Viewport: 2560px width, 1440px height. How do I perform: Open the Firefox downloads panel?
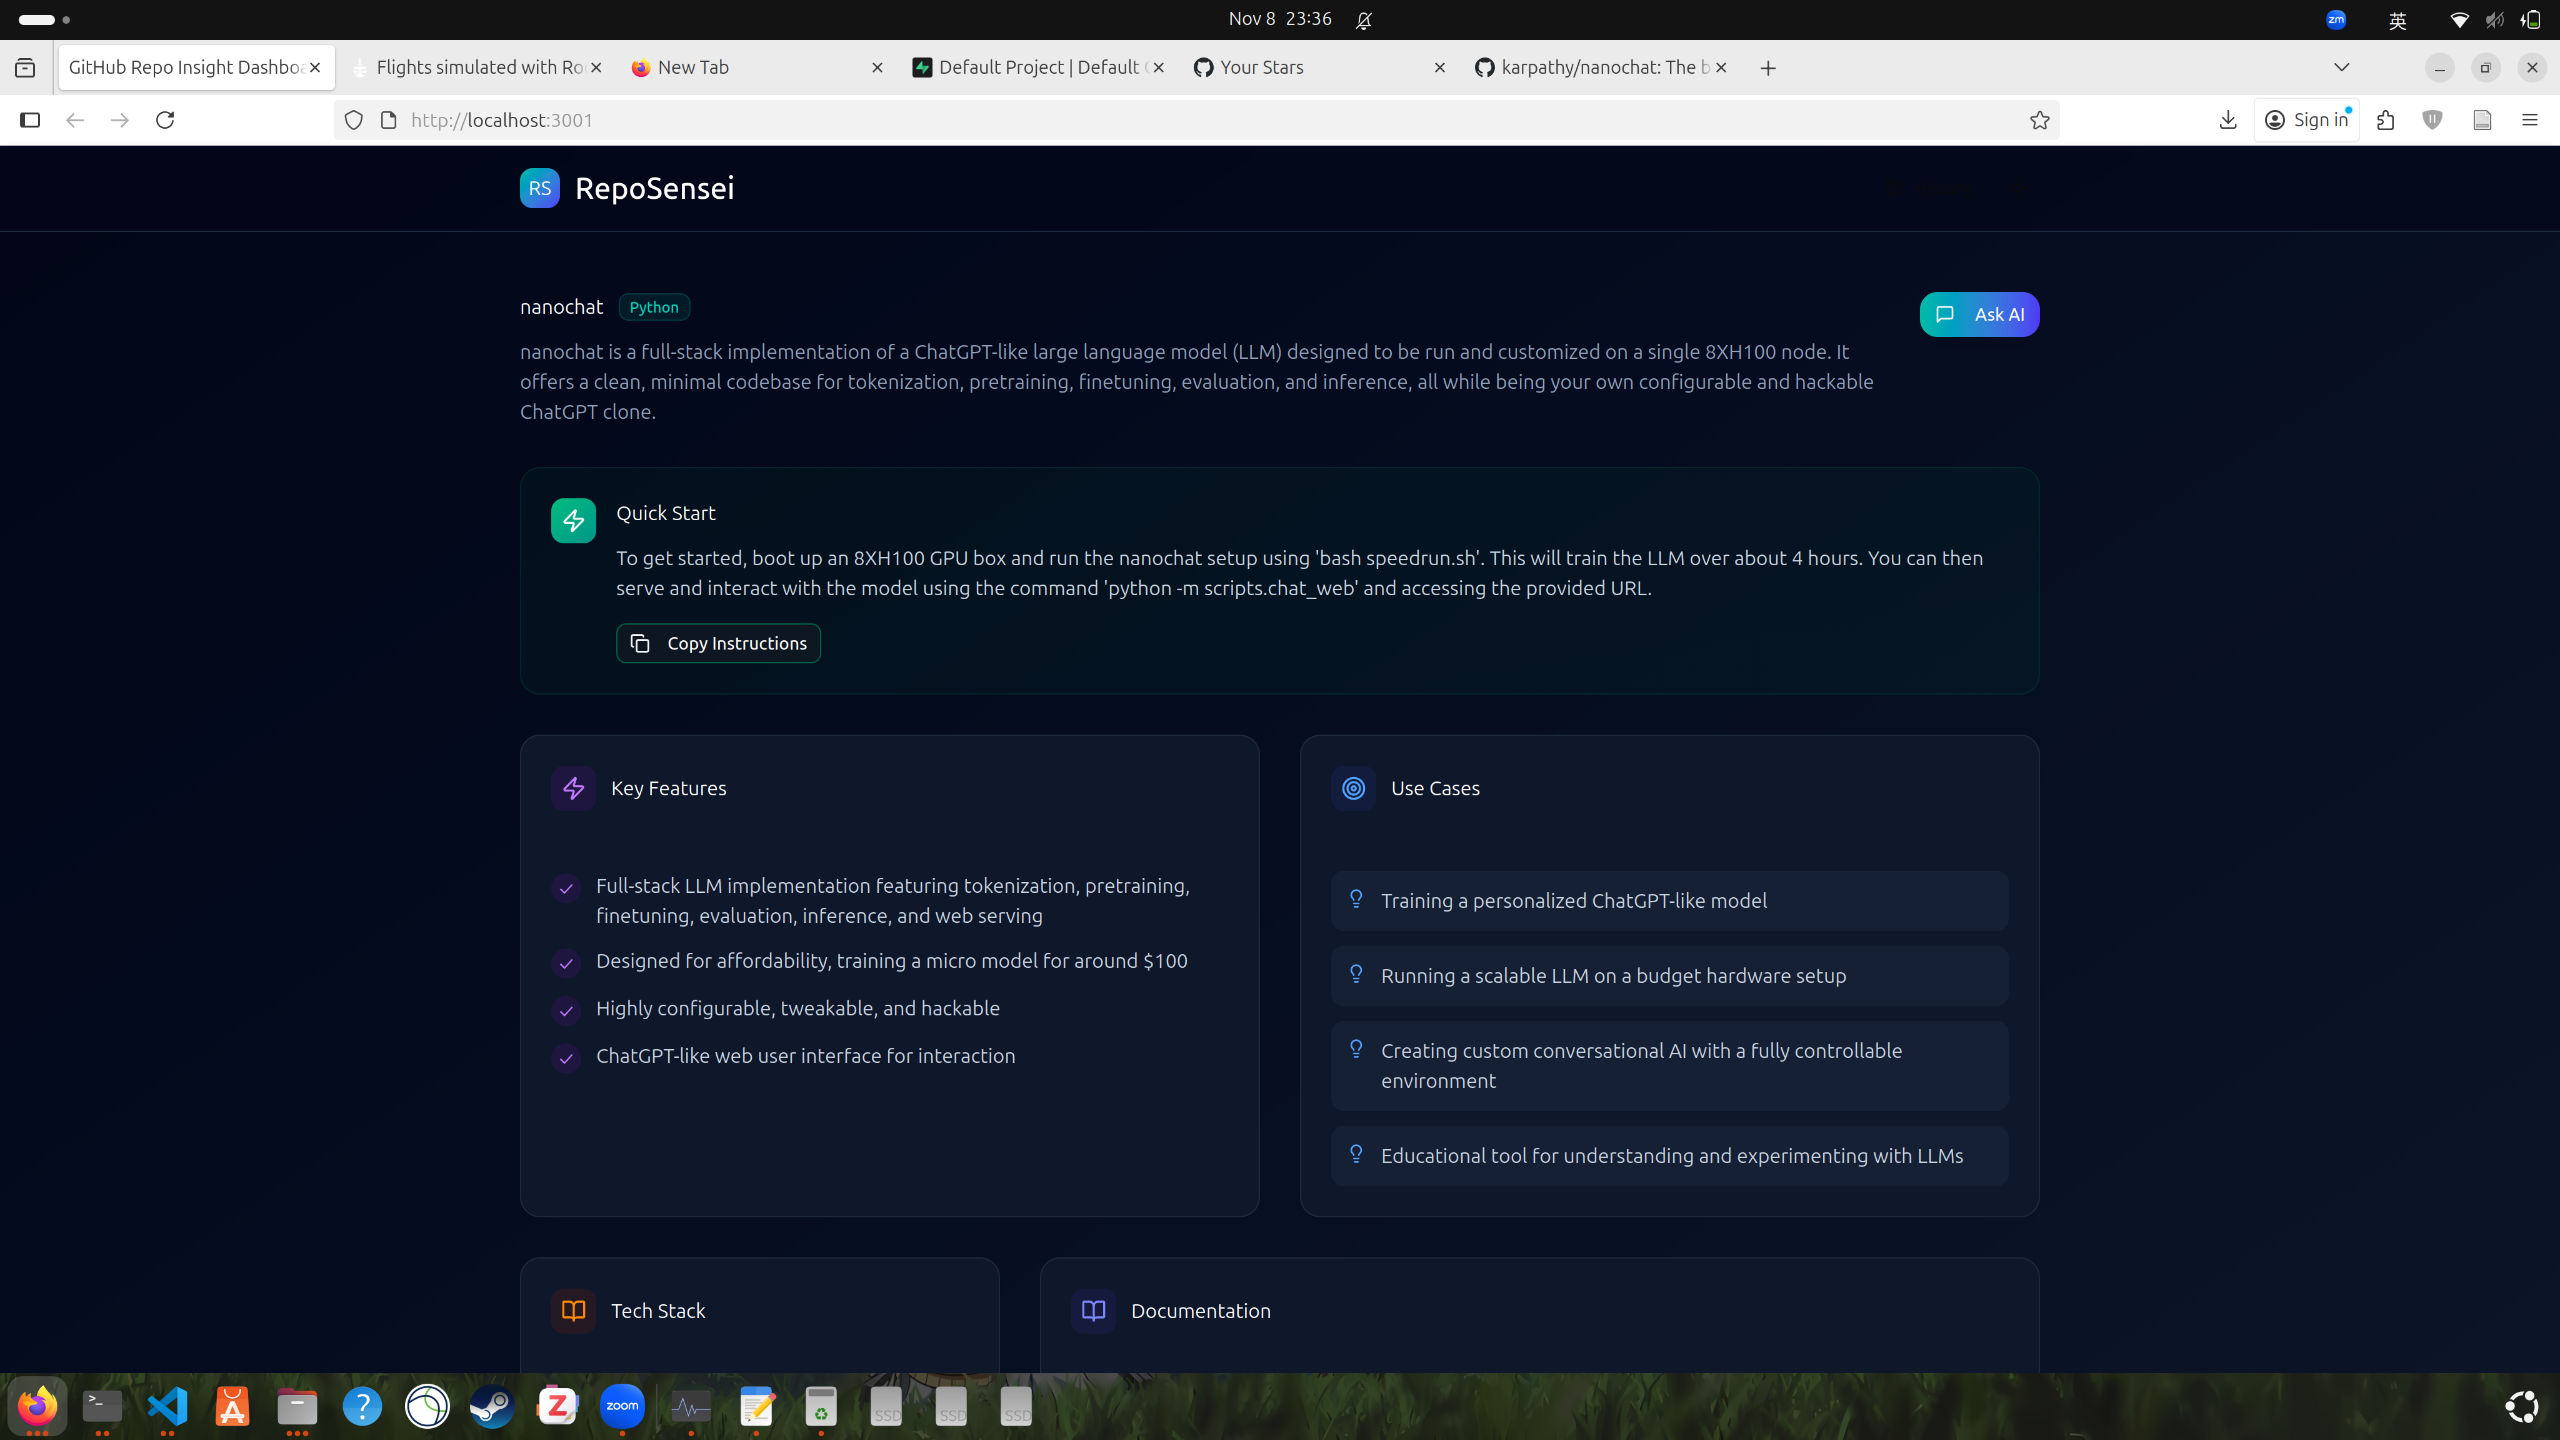coord(2227,120)
